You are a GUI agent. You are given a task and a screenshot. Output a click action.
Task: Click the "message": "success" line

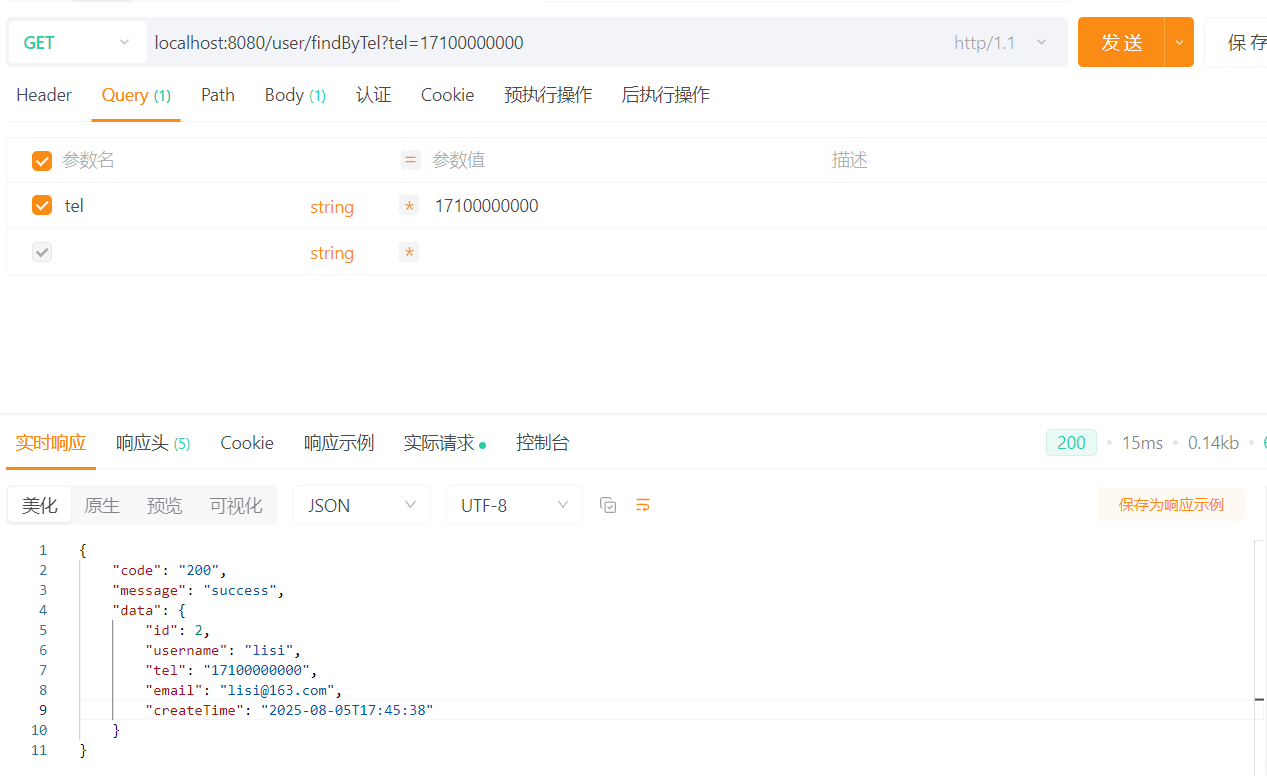[198, 590]
